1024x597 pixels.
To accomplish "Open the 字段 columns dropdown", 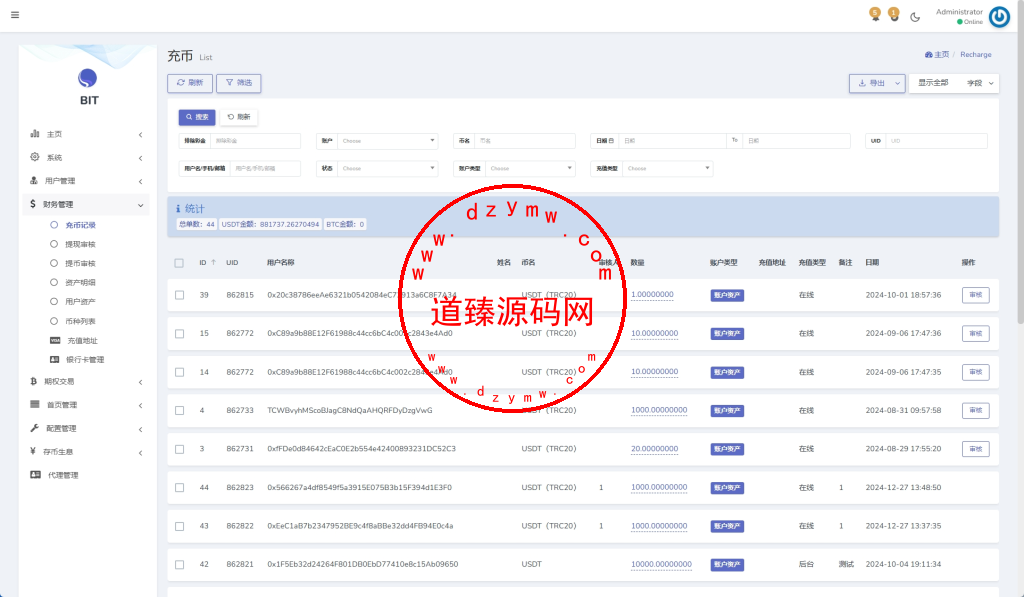I will [x=980, y=83].
